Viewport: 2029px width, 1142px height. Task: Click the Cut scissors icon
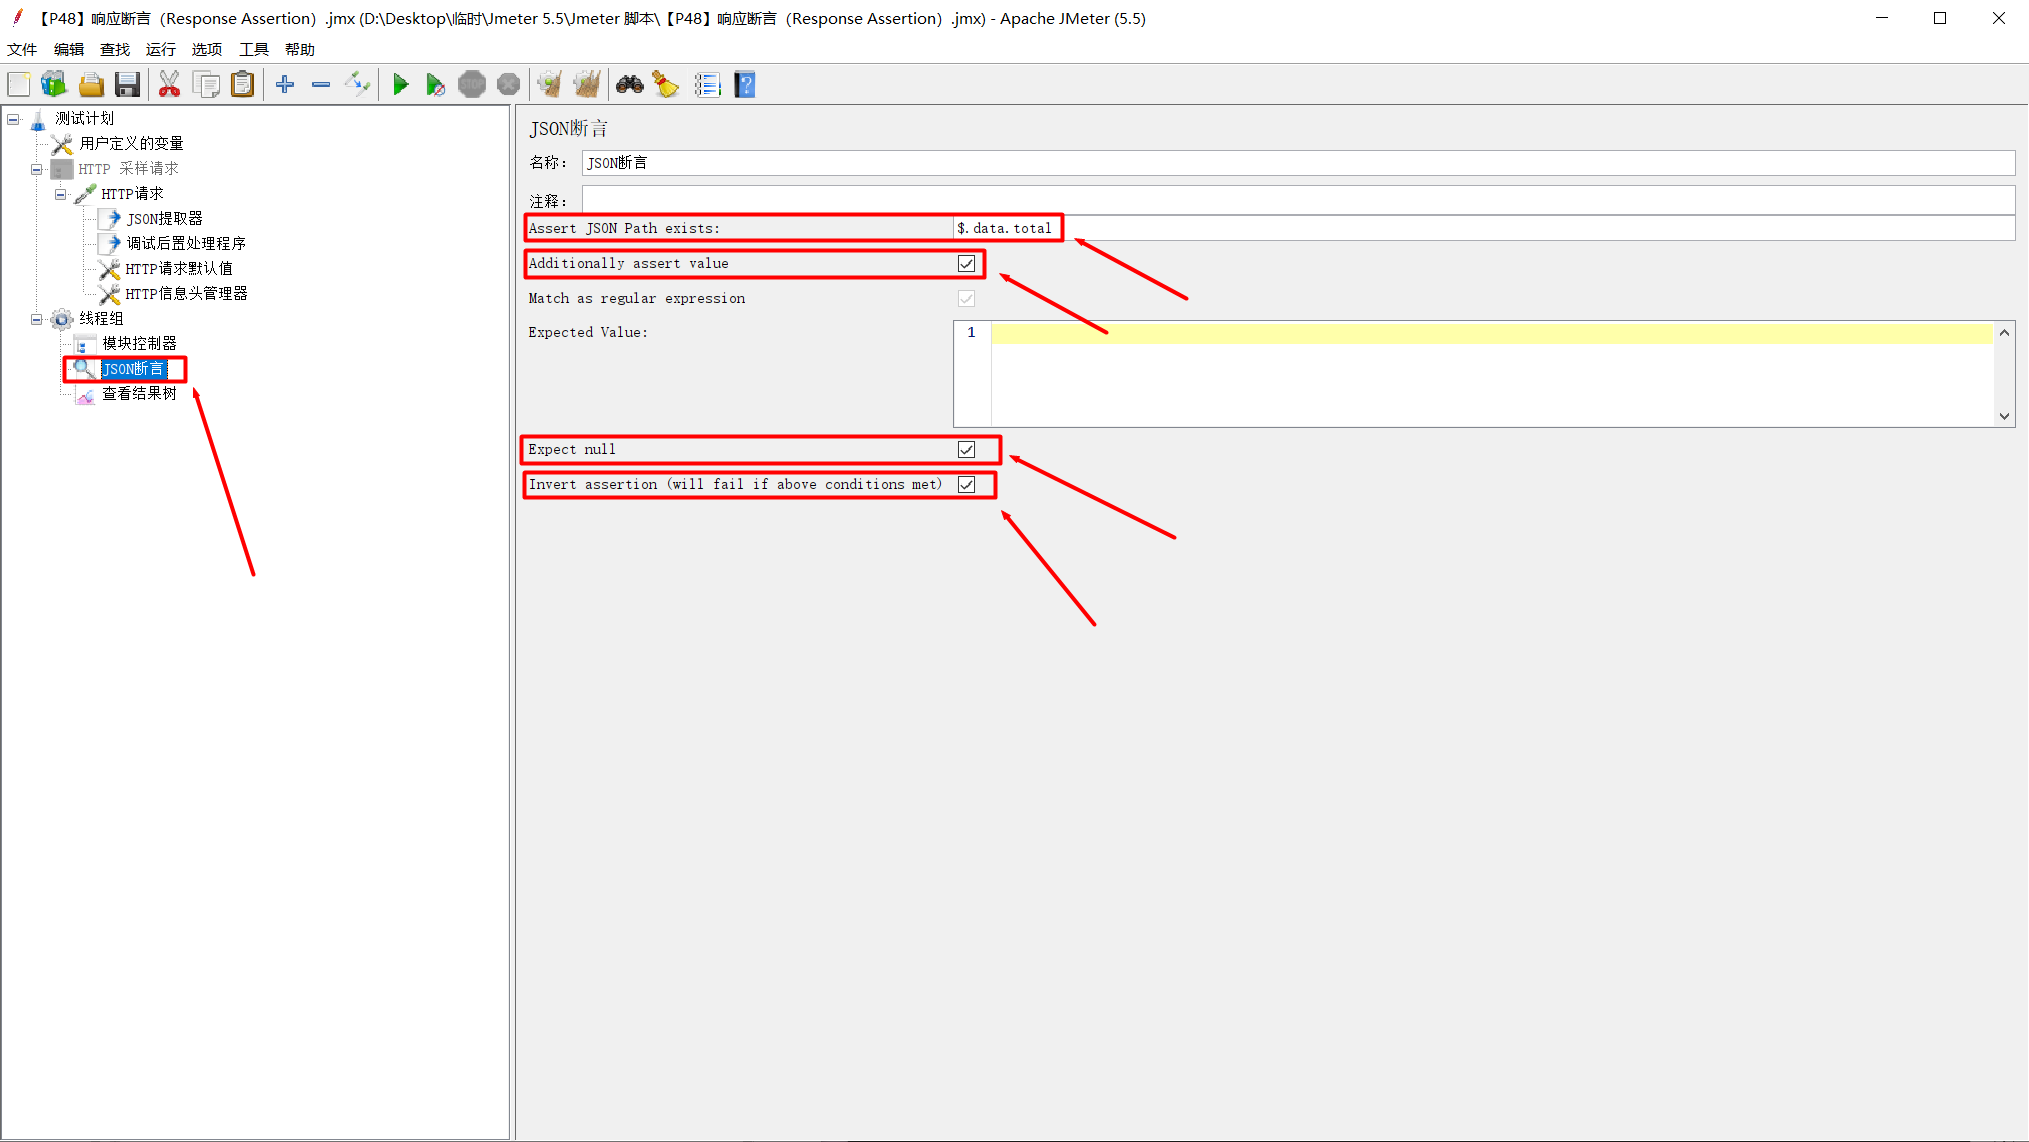tap(170, 85)
